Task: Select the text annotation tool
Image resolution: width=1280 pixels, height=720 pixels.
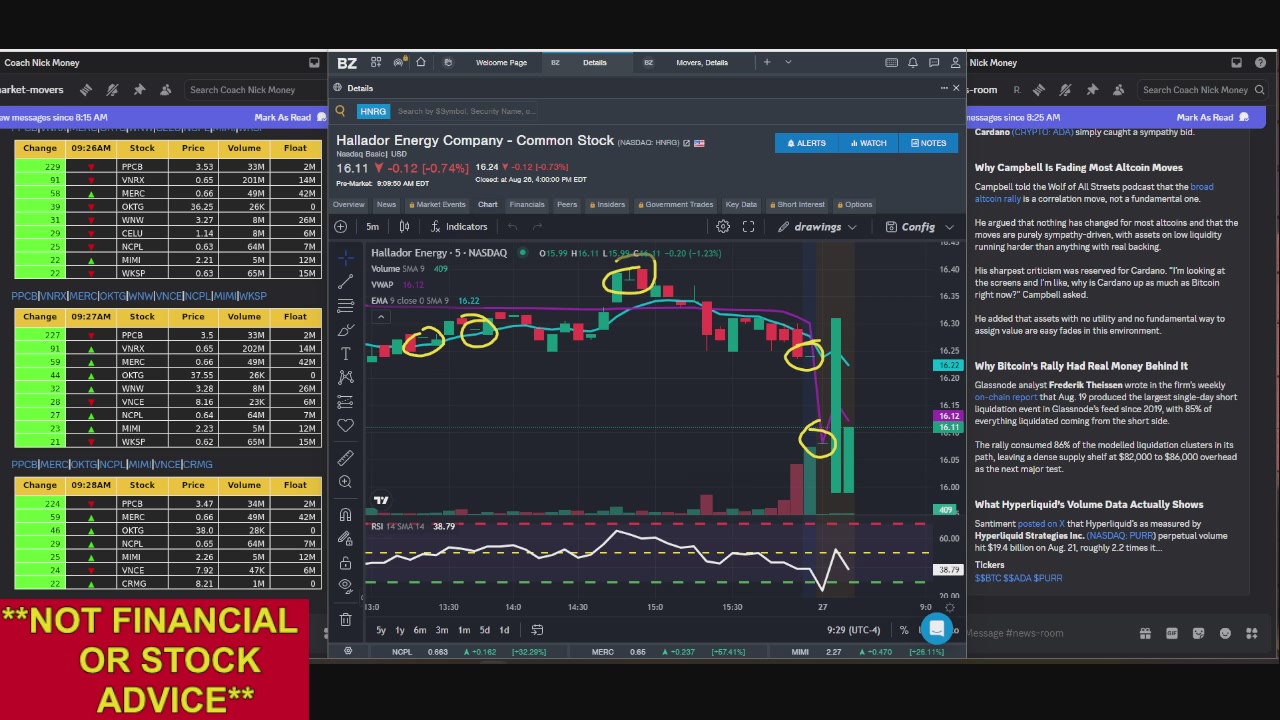Action: click(346, 353)
